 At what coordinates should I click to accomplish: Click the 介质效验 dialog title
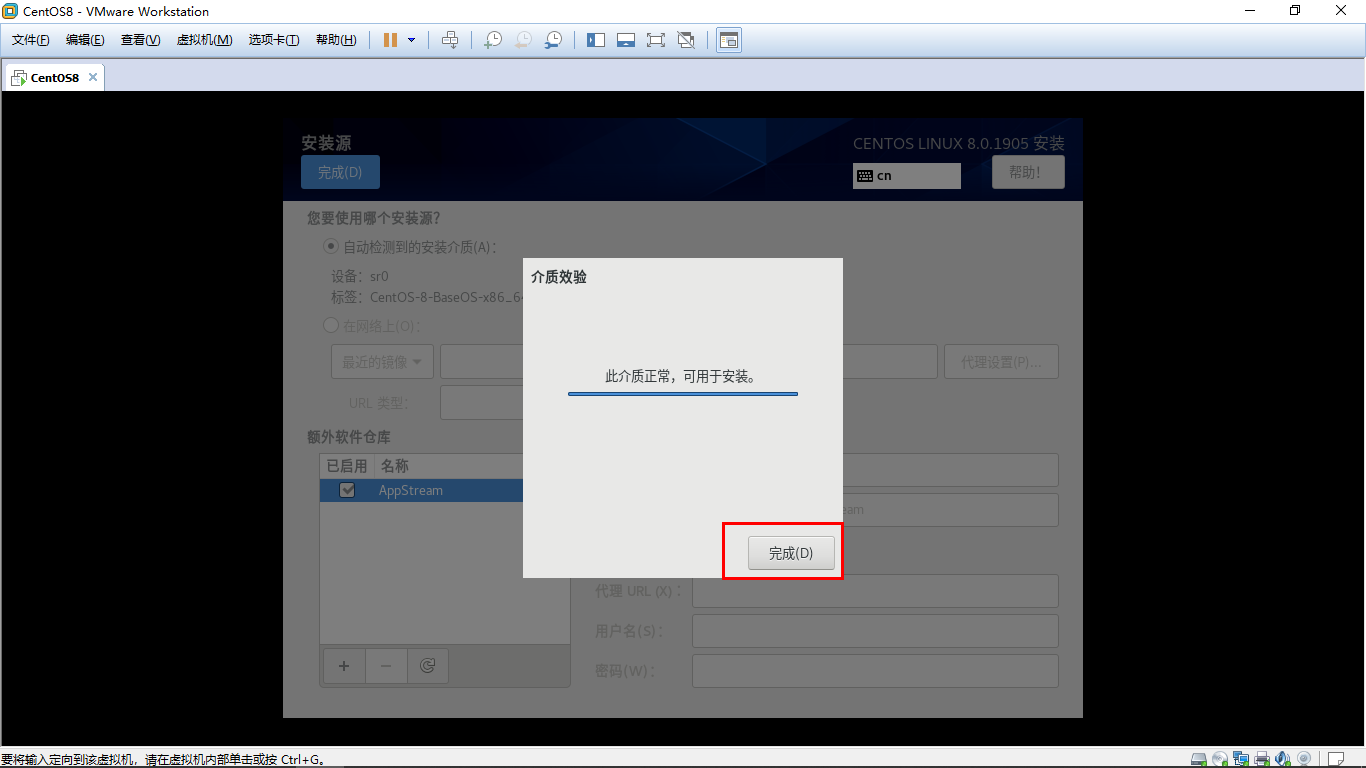(559, 277)
